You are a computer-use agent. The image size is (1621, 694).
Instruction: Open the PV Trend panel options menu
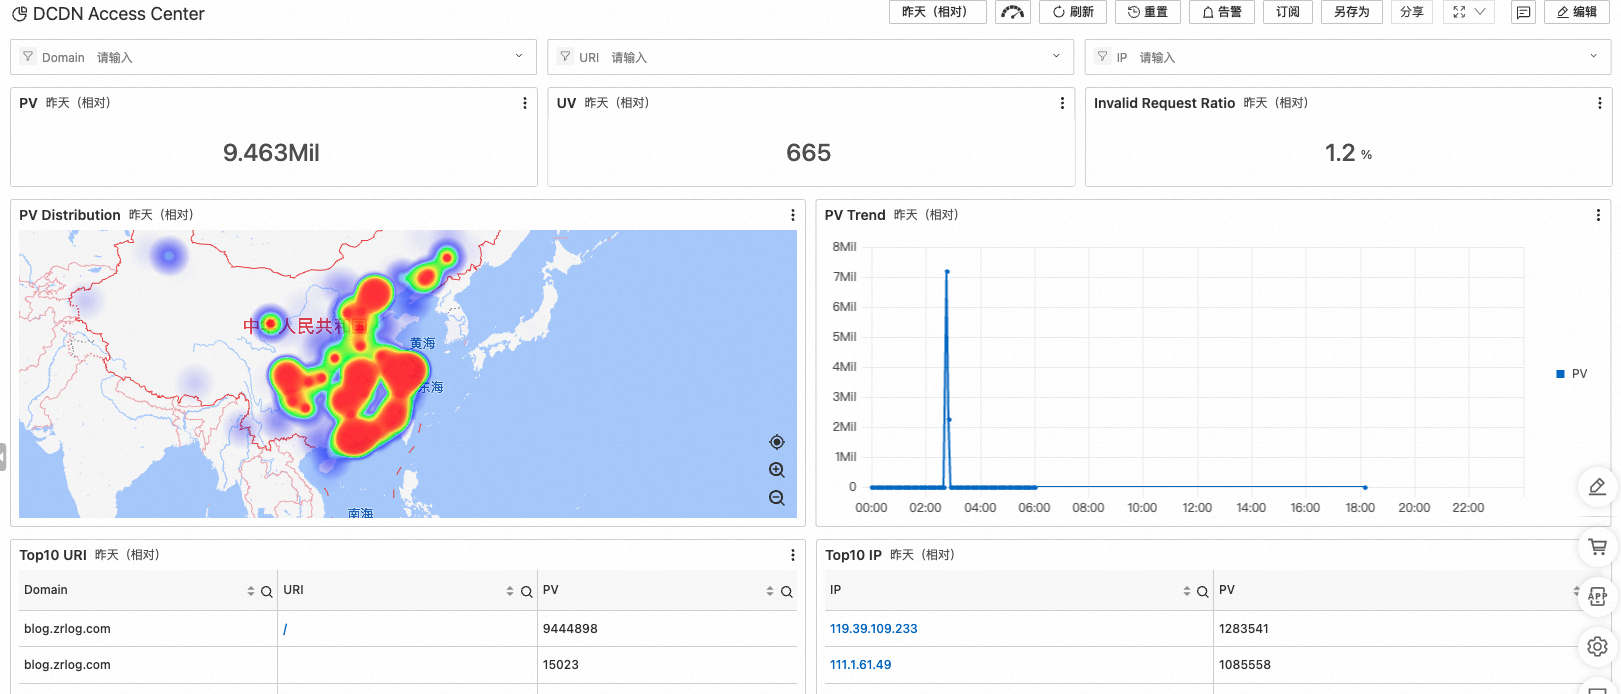tap(1598, 215)
